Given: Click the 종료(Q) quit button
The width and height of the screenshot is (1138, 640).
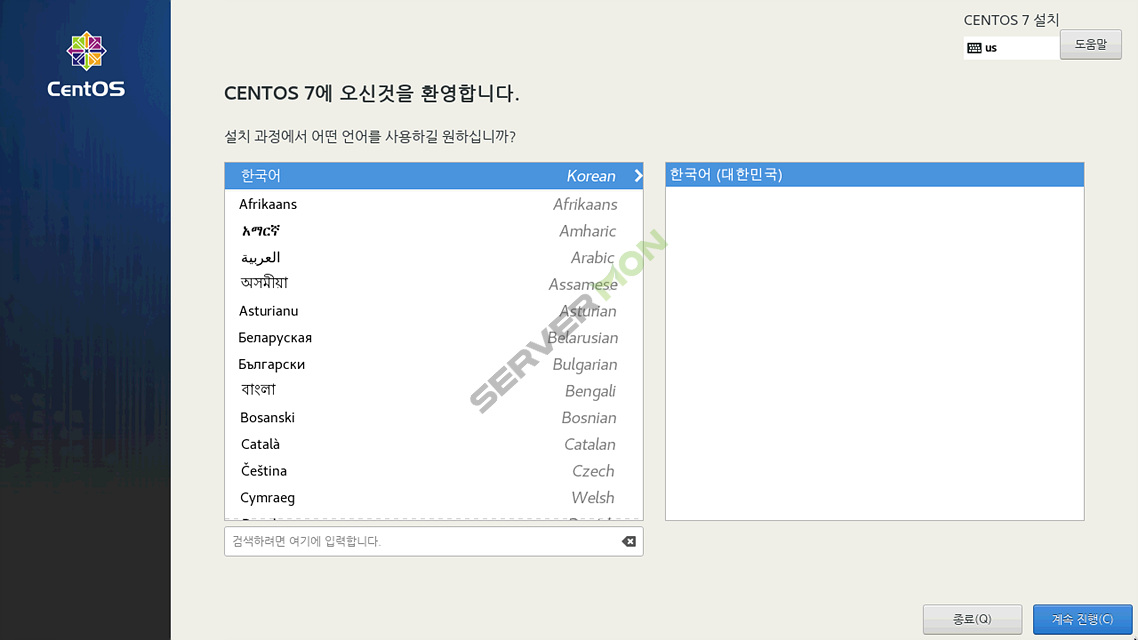Looking at the screenshot, I should coord(972,619).
